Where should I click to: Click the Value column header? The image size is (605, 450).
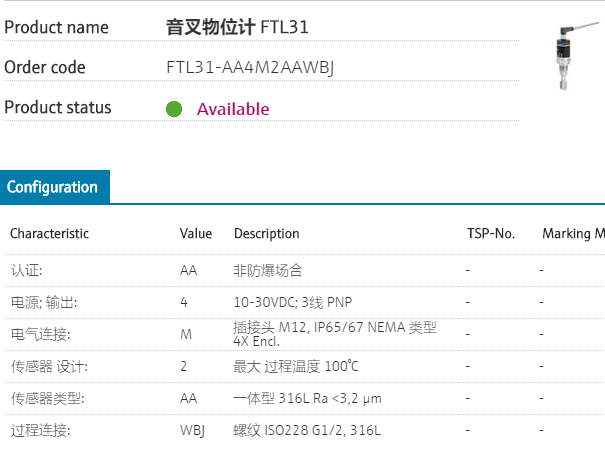[x=196, y=234]
